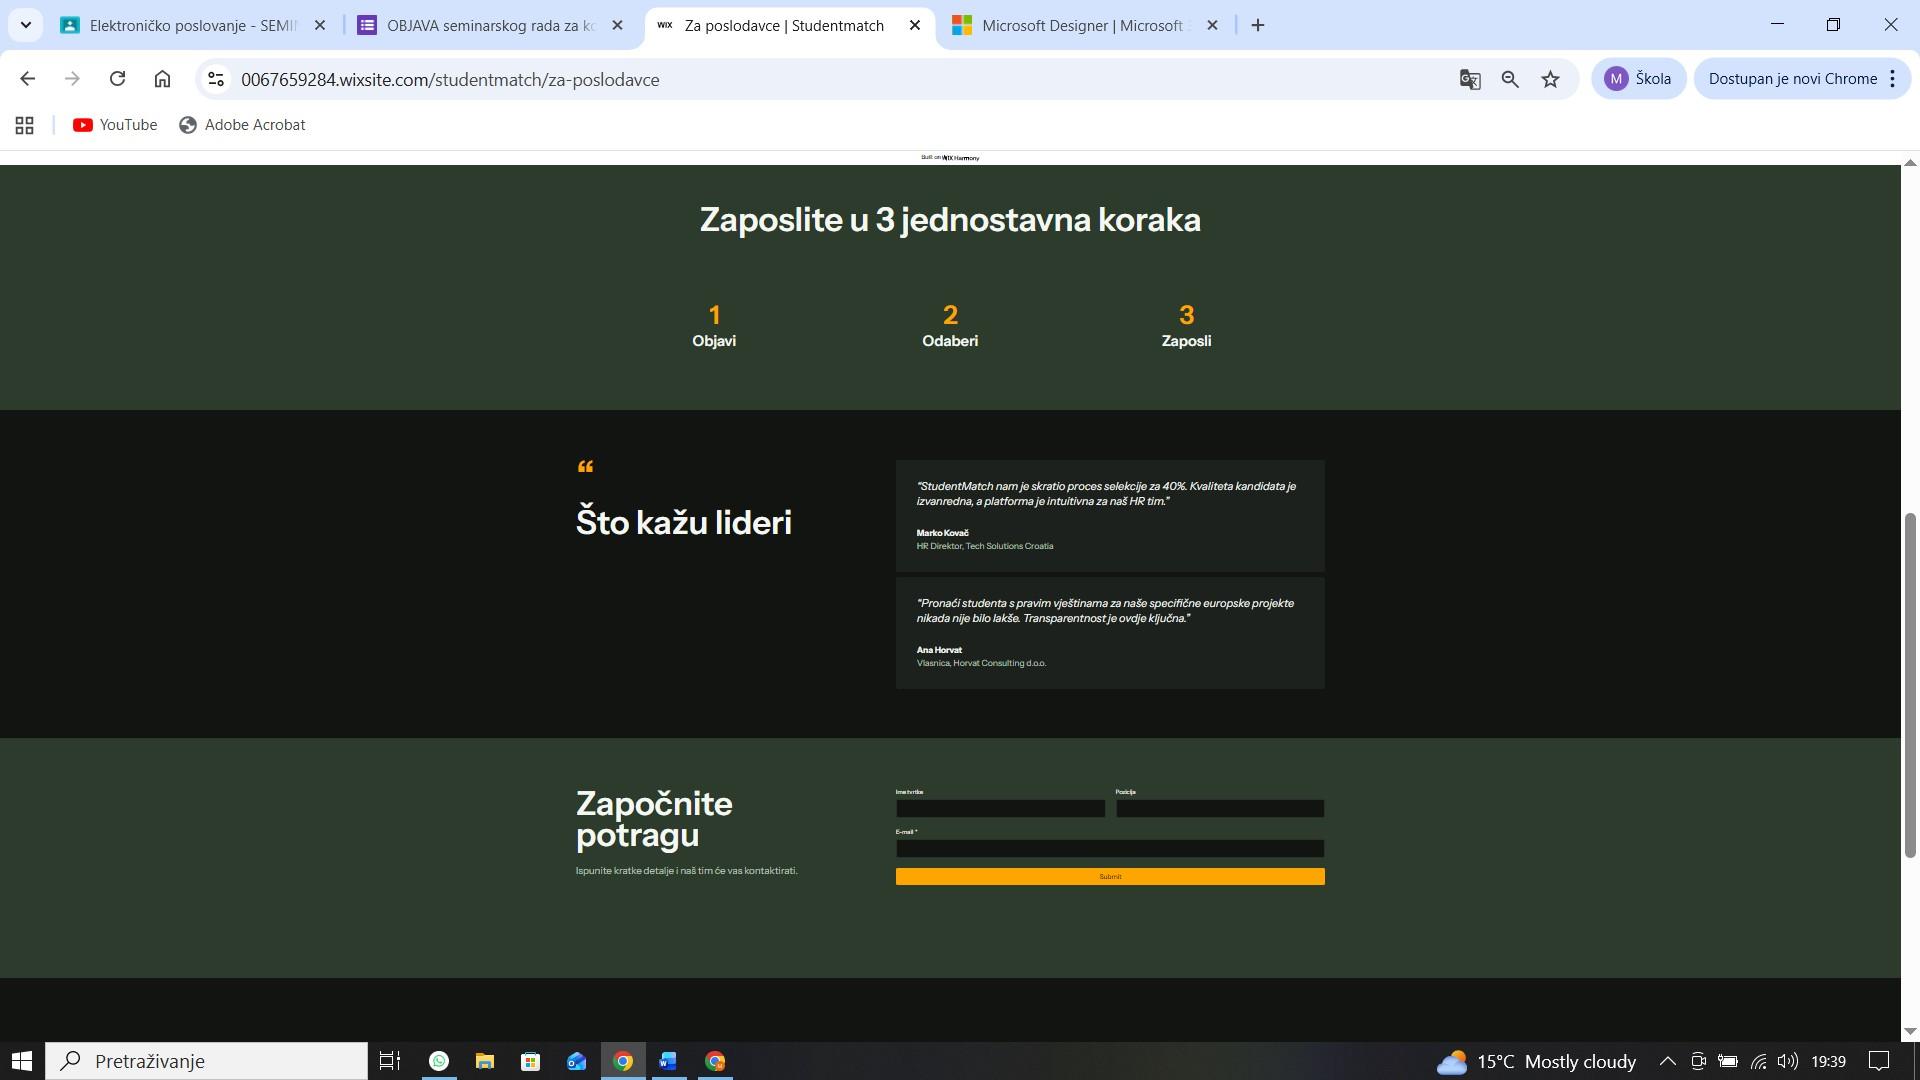This screenshot has width=1920, height=1080.
Task: Reload the page
Action: (x=117, y=79)
